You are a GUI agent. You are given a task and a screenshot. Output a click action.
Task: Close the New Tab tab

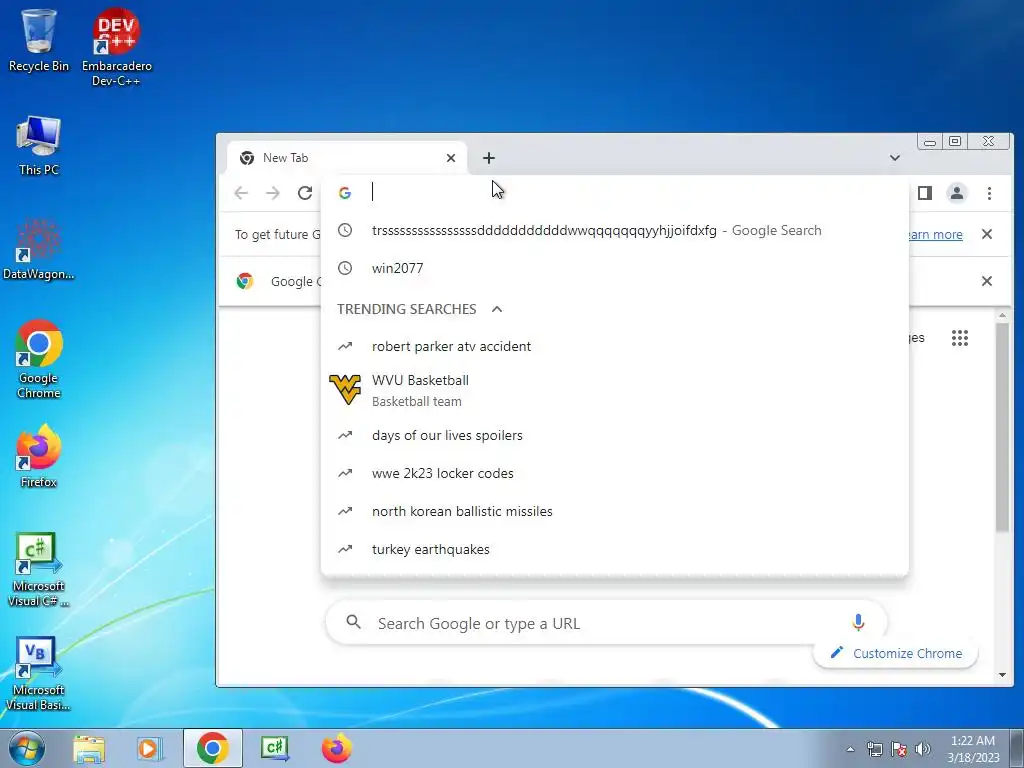pos(451,158)
